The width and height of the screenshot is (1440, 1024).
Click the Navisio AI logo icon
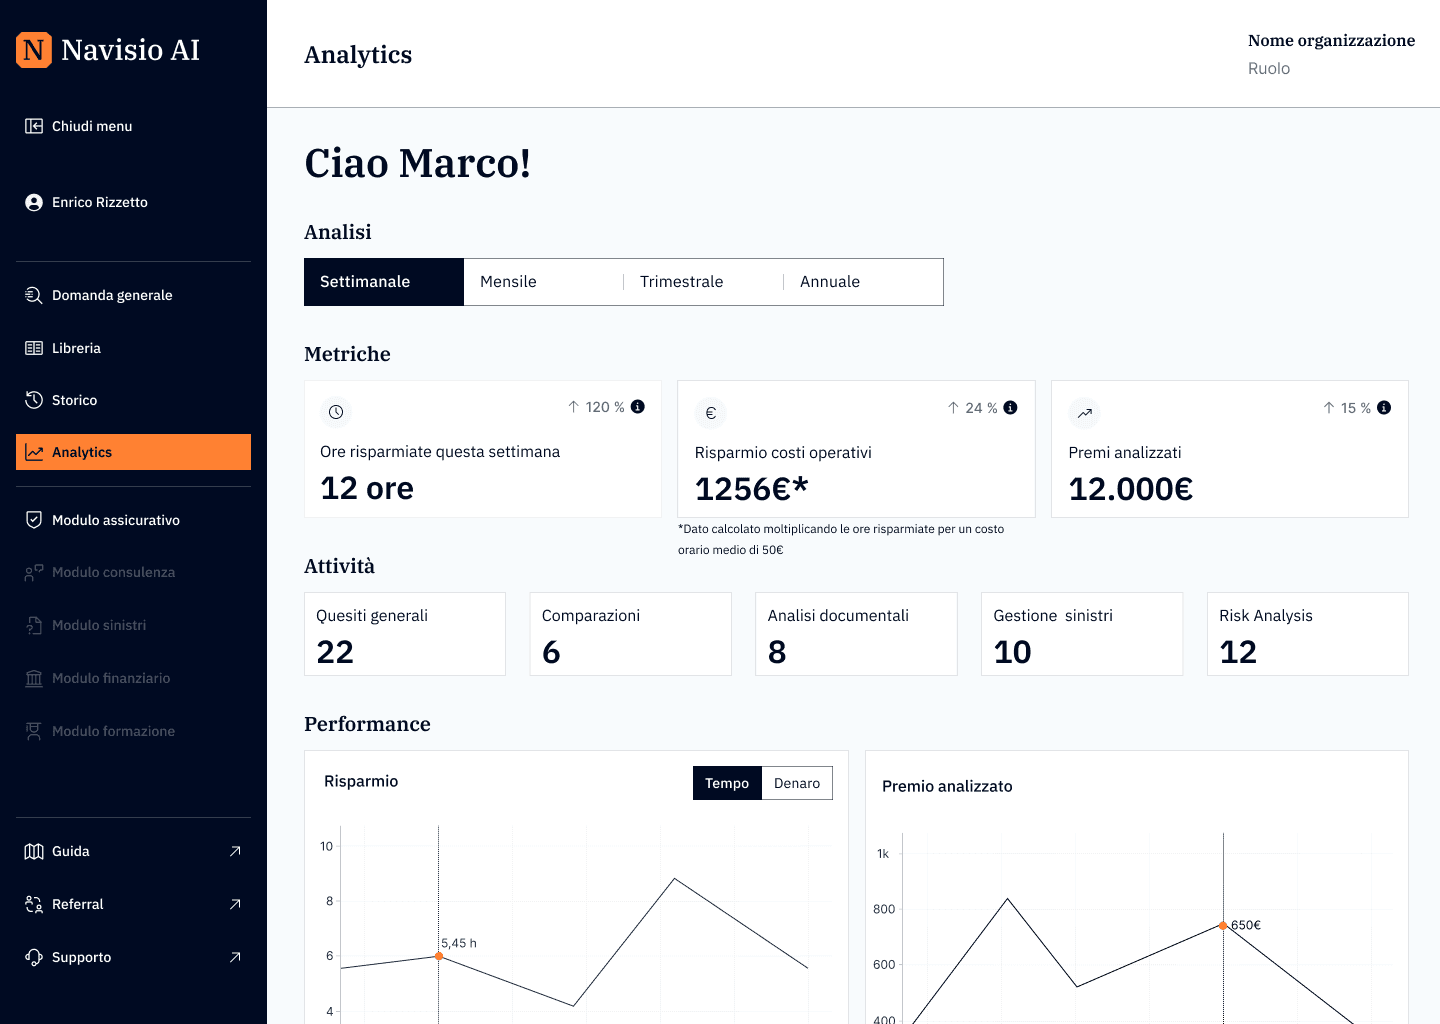(34, 50)
